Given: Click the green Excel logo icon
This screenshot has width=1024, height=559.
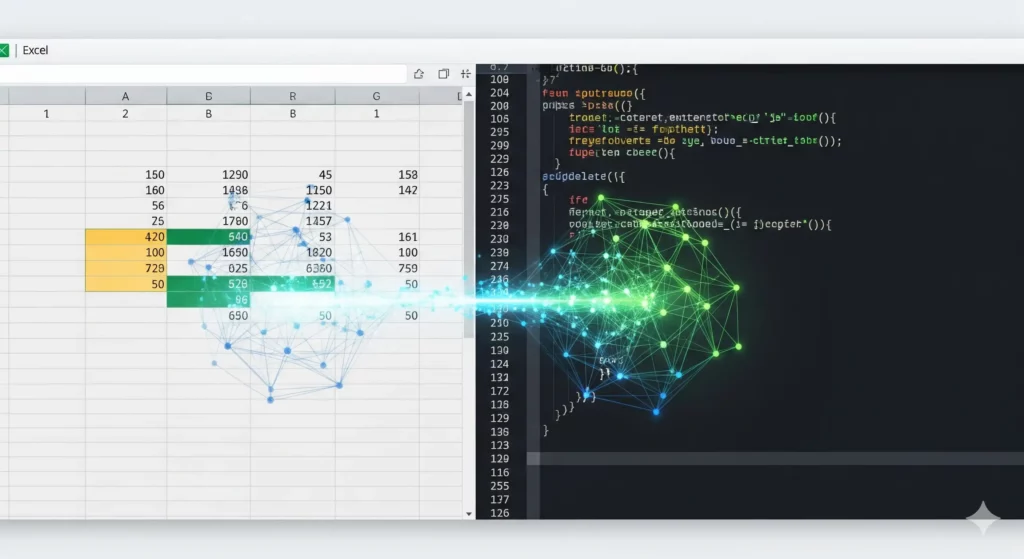Looking at the screenshot, I should 3,50.
